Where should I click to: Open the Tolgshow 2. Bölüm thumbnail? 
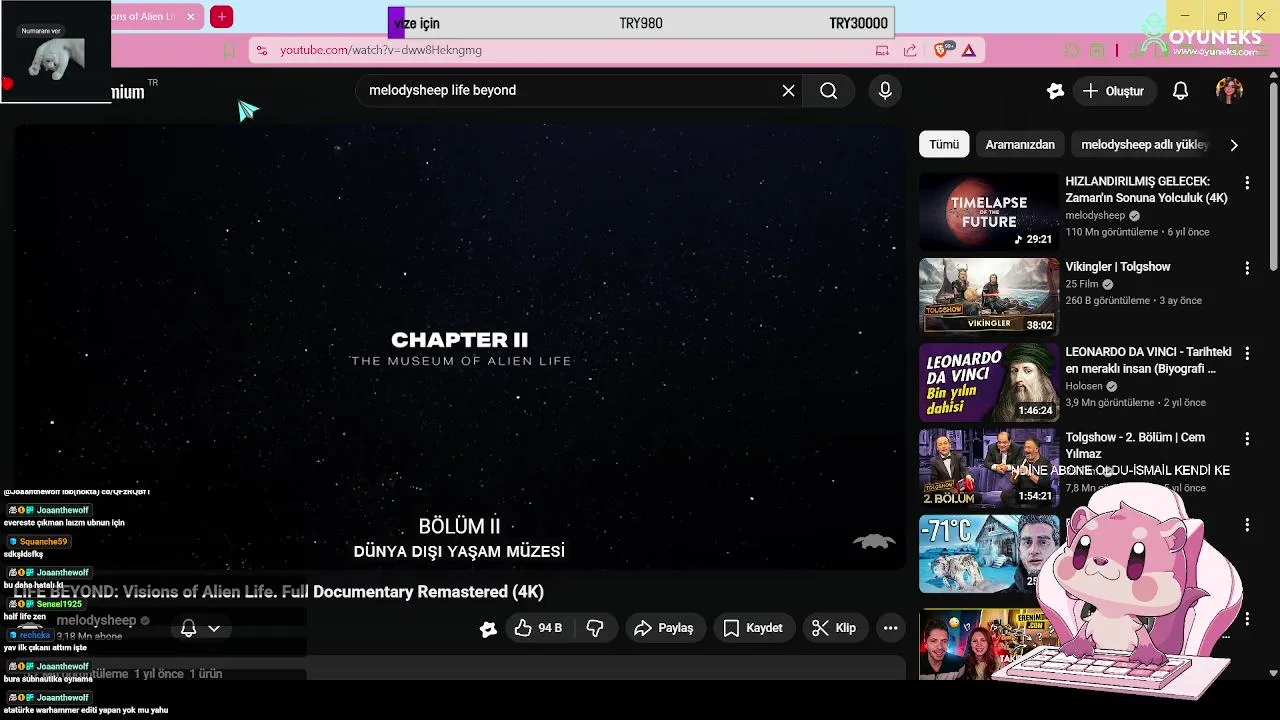[988, 468]
